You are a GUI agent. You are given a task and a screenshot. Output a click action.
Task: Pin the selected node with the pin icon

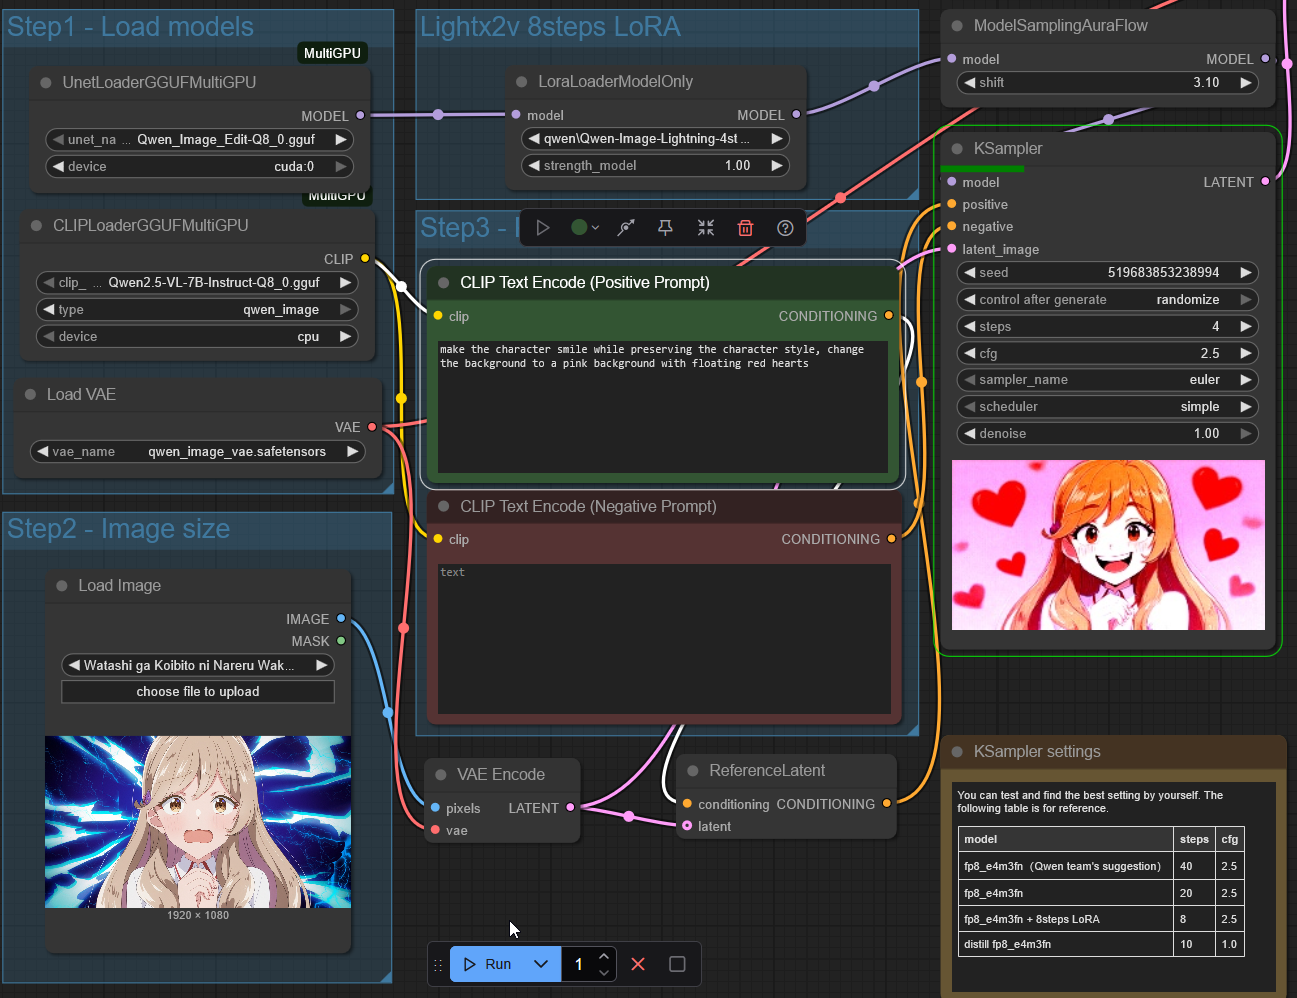pyautogui.click(x=665, y=228)
